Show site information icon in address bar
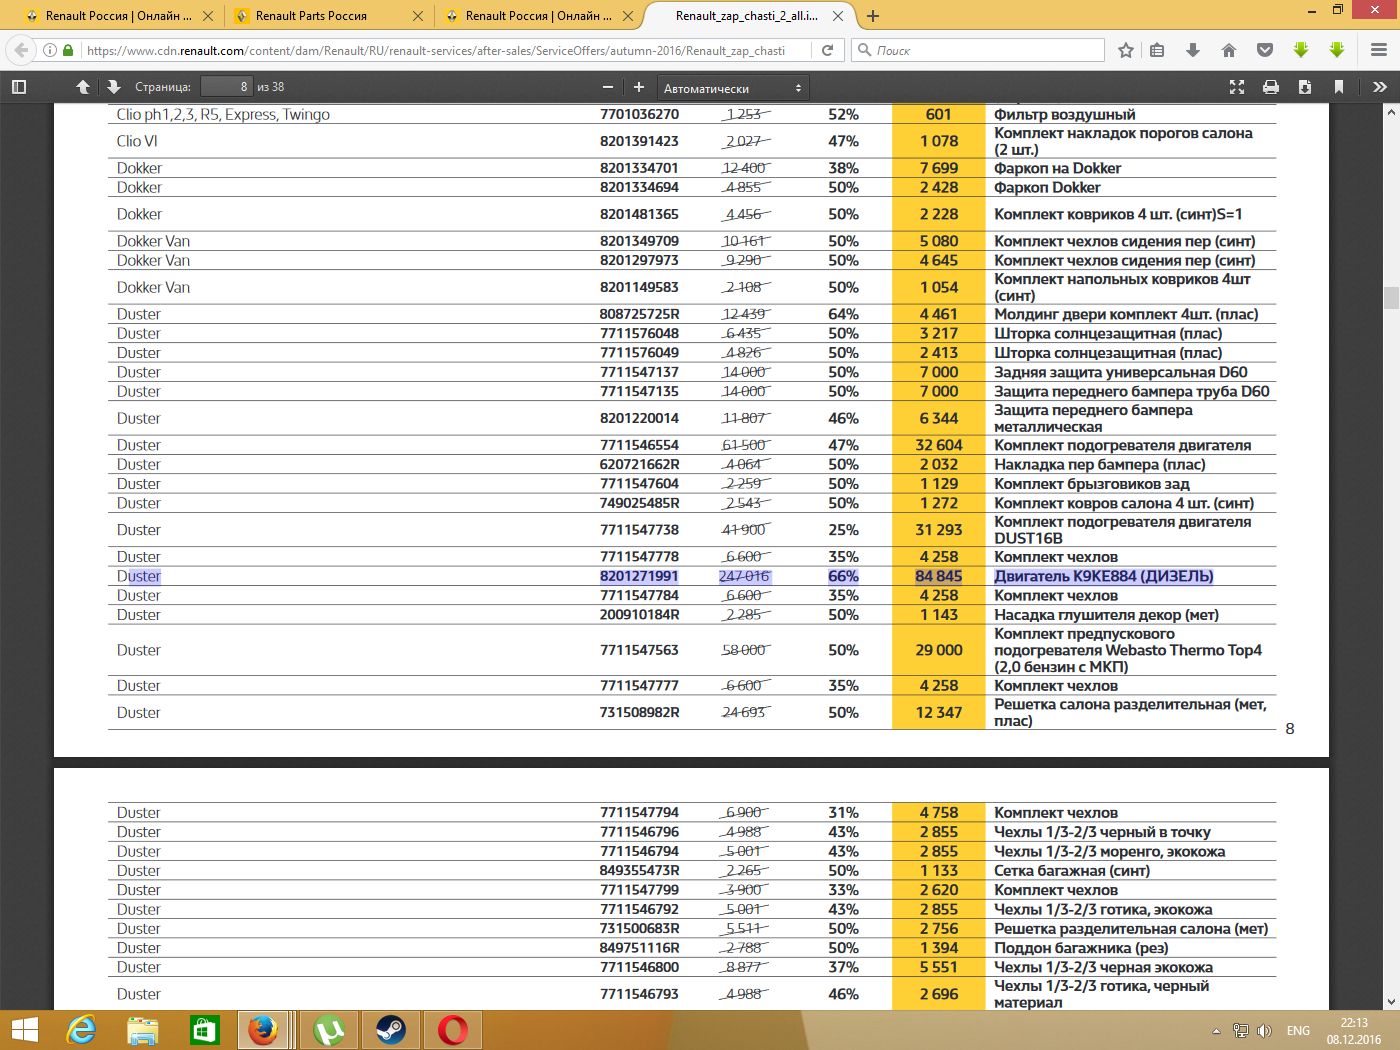Screen dimensions: 1400x1050 coord(50,50)
